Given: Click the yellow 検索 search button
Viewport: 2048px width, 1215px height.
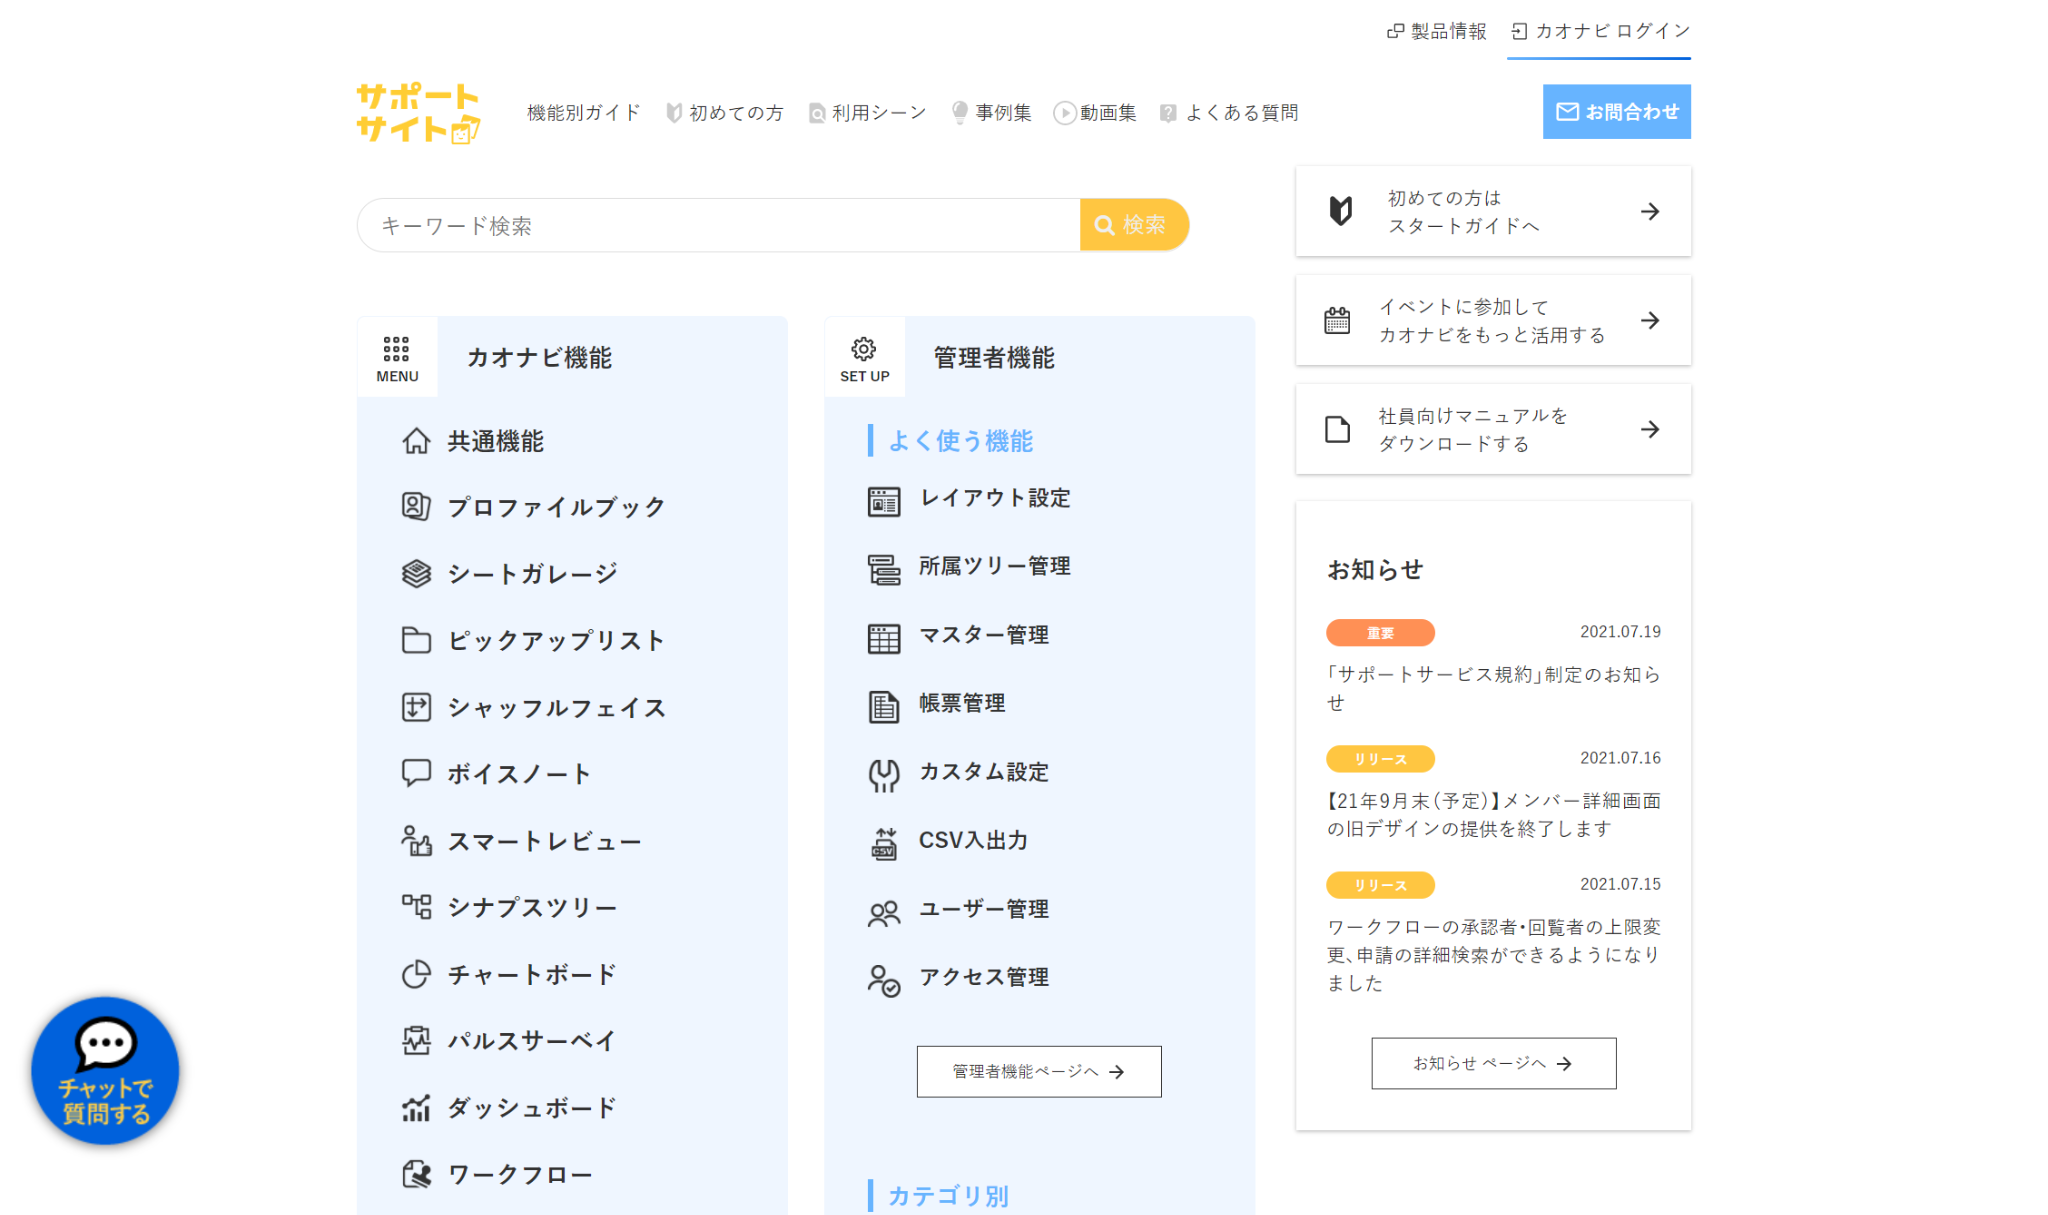Looking at the screenshot, I should click(1133, 225).
